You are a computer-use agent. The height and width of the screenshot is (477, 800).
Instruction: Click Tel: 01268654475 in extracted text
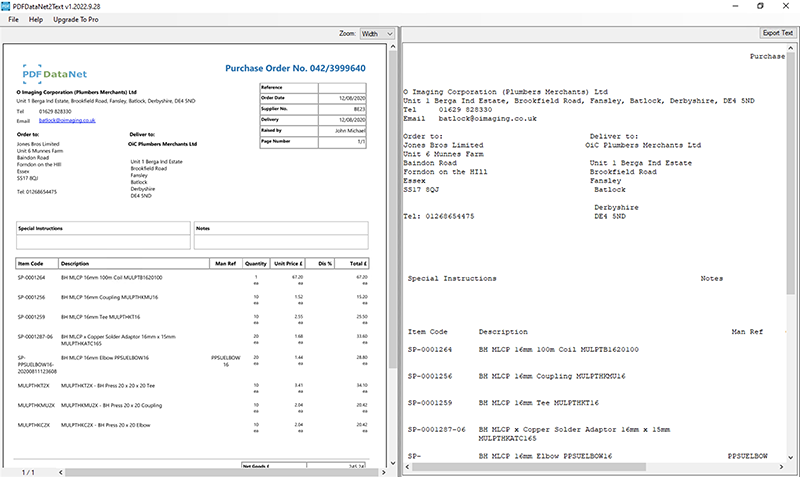pos(439,216)
